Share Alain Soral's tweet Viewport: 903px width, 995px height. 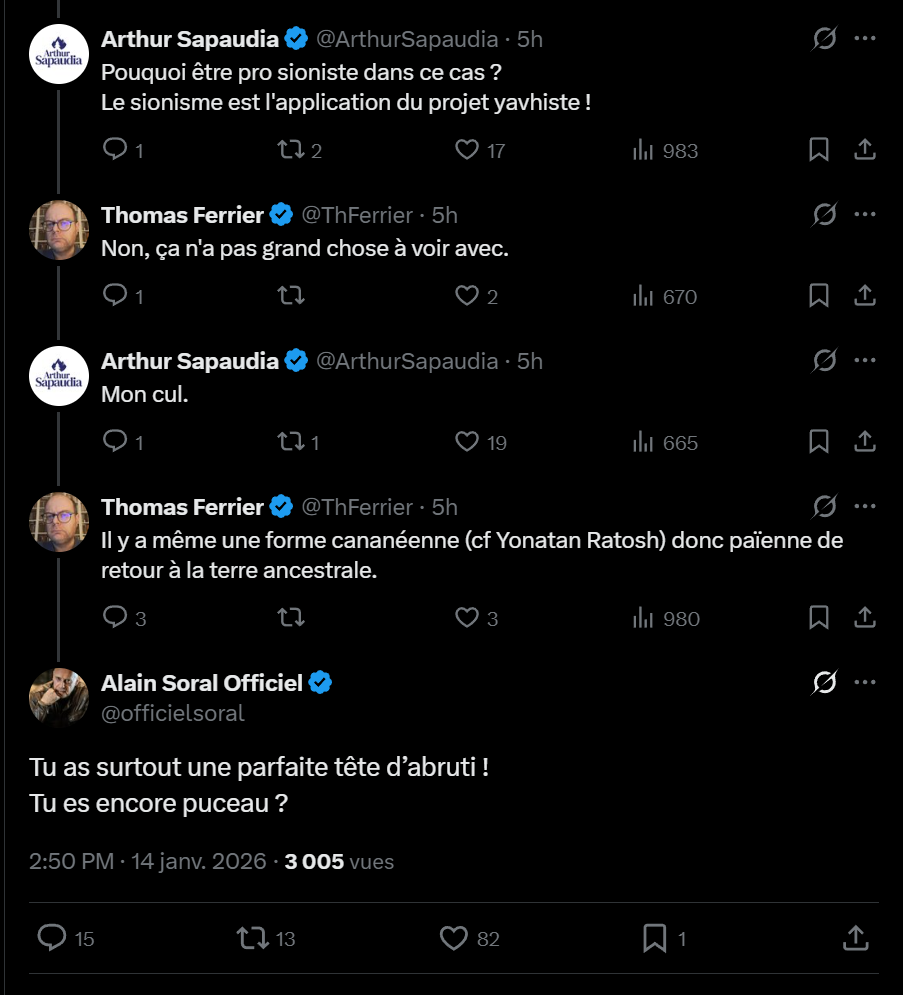pos(855,938)
